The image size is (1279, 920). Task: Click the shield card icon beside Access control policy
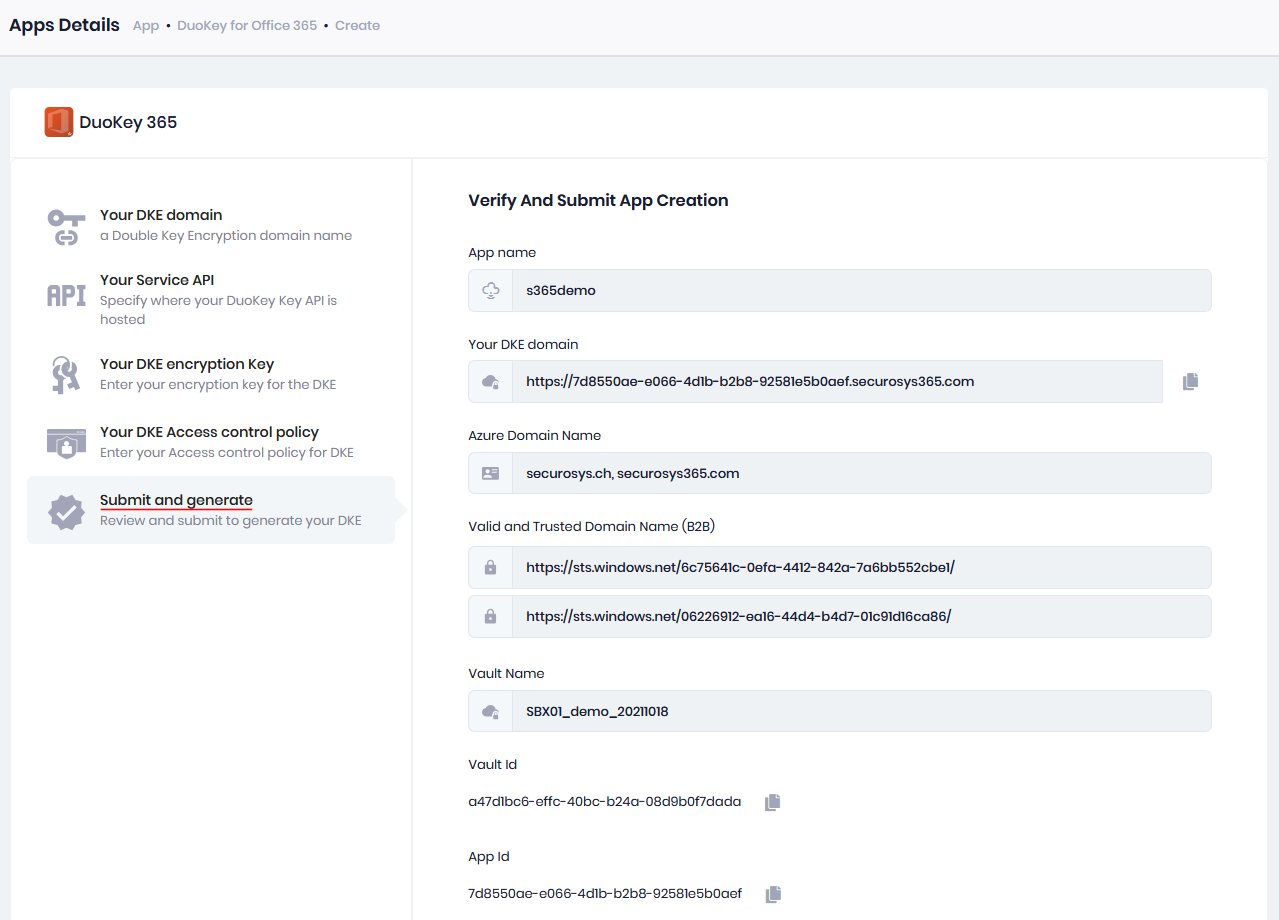coord(66,442)
